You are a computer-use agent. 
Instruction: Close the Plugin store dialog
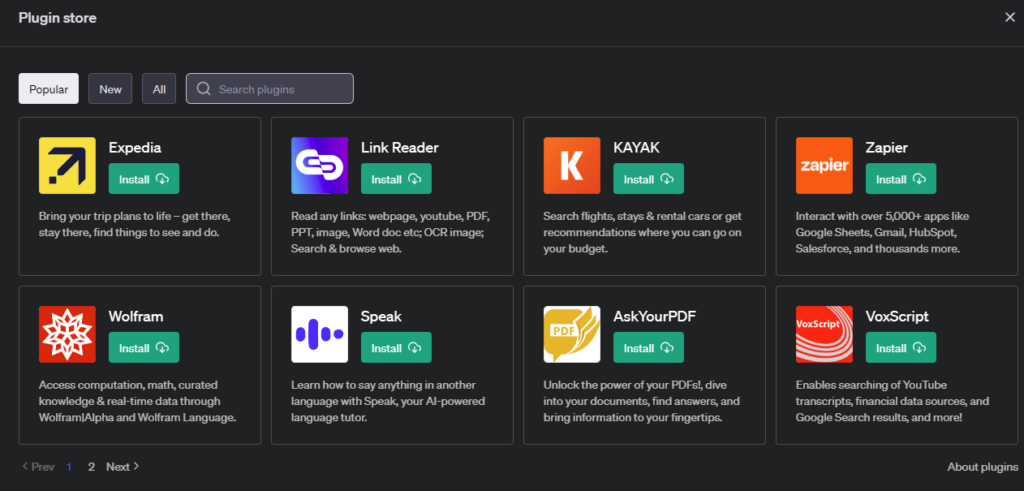[1009, 17]
